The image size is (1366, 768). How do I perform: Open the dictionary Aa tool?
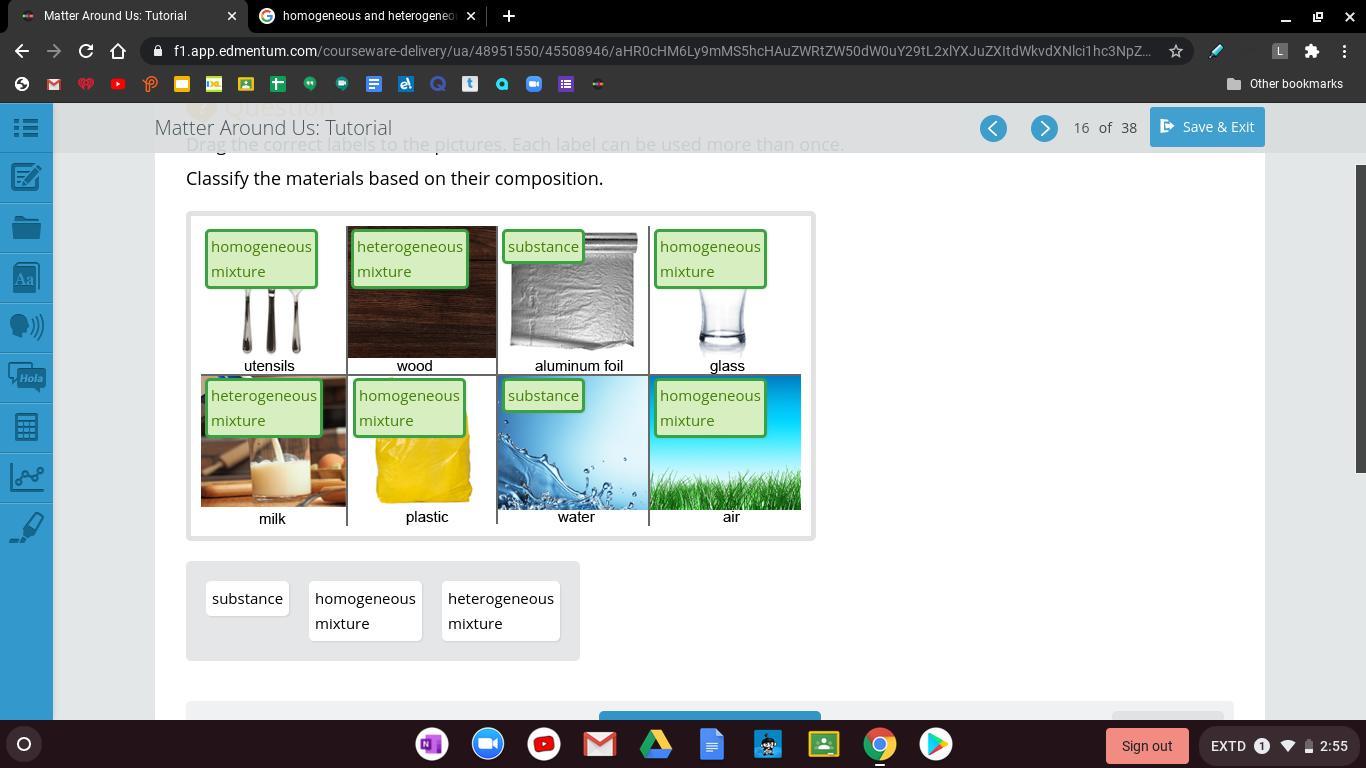coord(26,277)
